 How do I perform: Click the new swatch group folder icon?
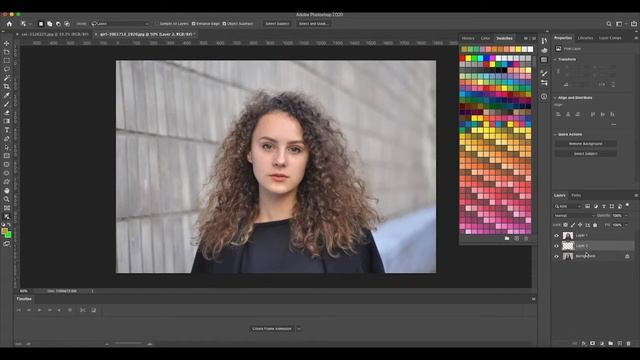coord(507,238)
